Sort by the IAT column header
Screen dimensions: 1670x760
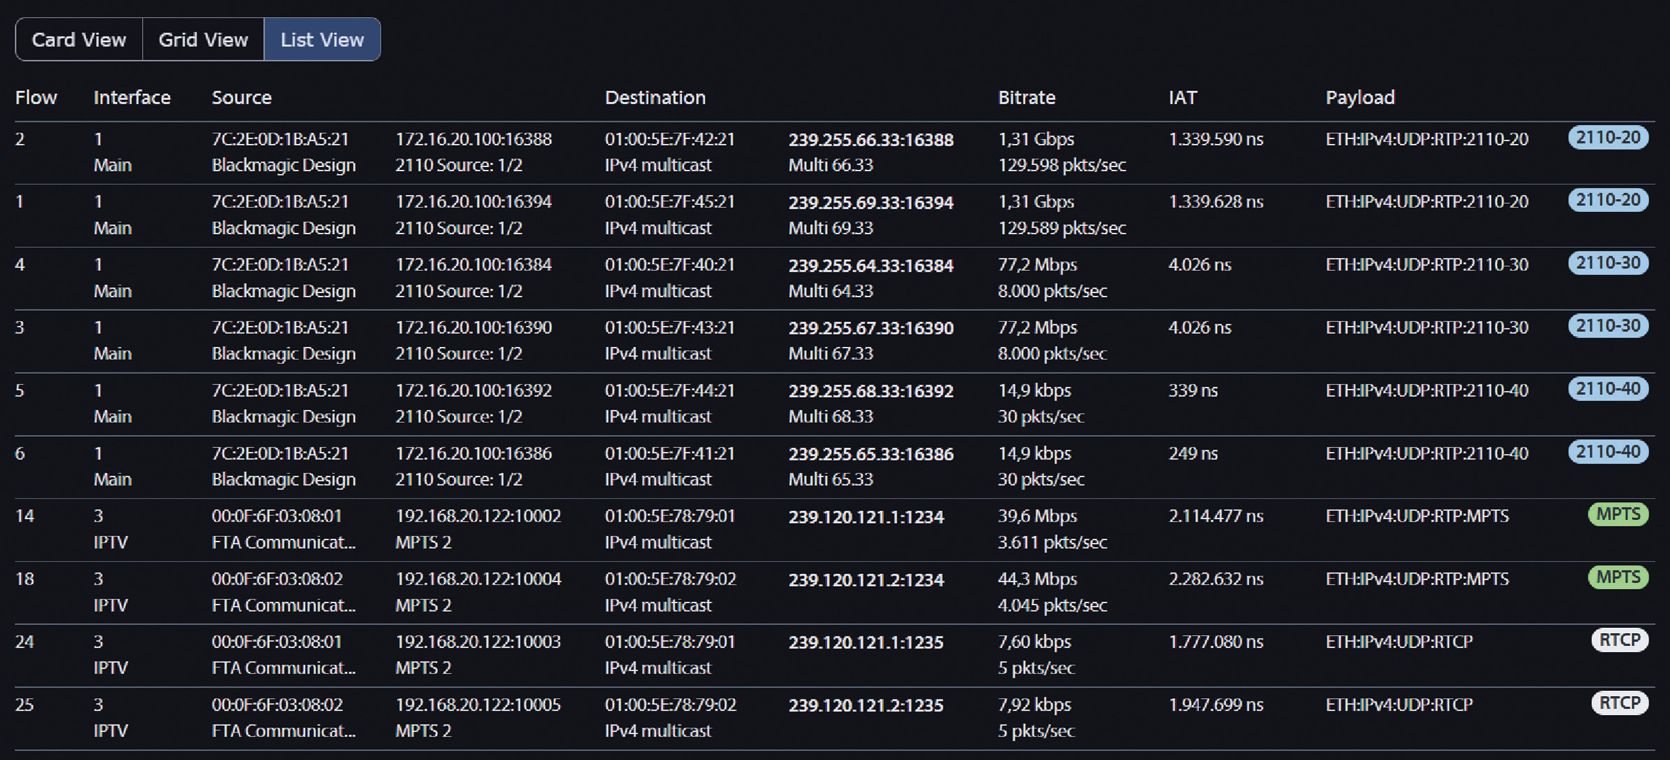[x=1182, y=98]
